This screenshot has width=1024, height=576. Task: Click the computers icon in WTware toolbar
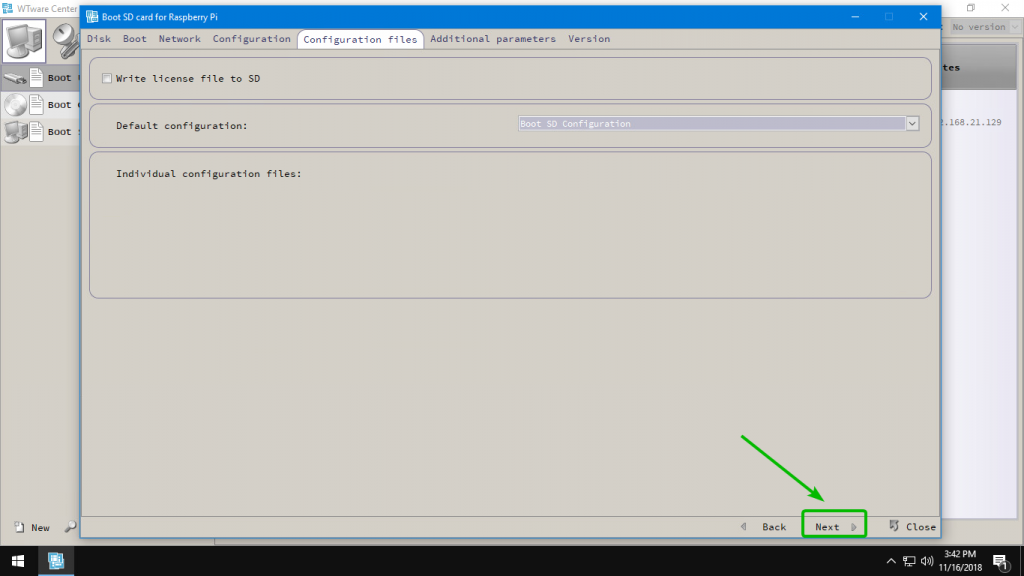[x=25, y=40]
